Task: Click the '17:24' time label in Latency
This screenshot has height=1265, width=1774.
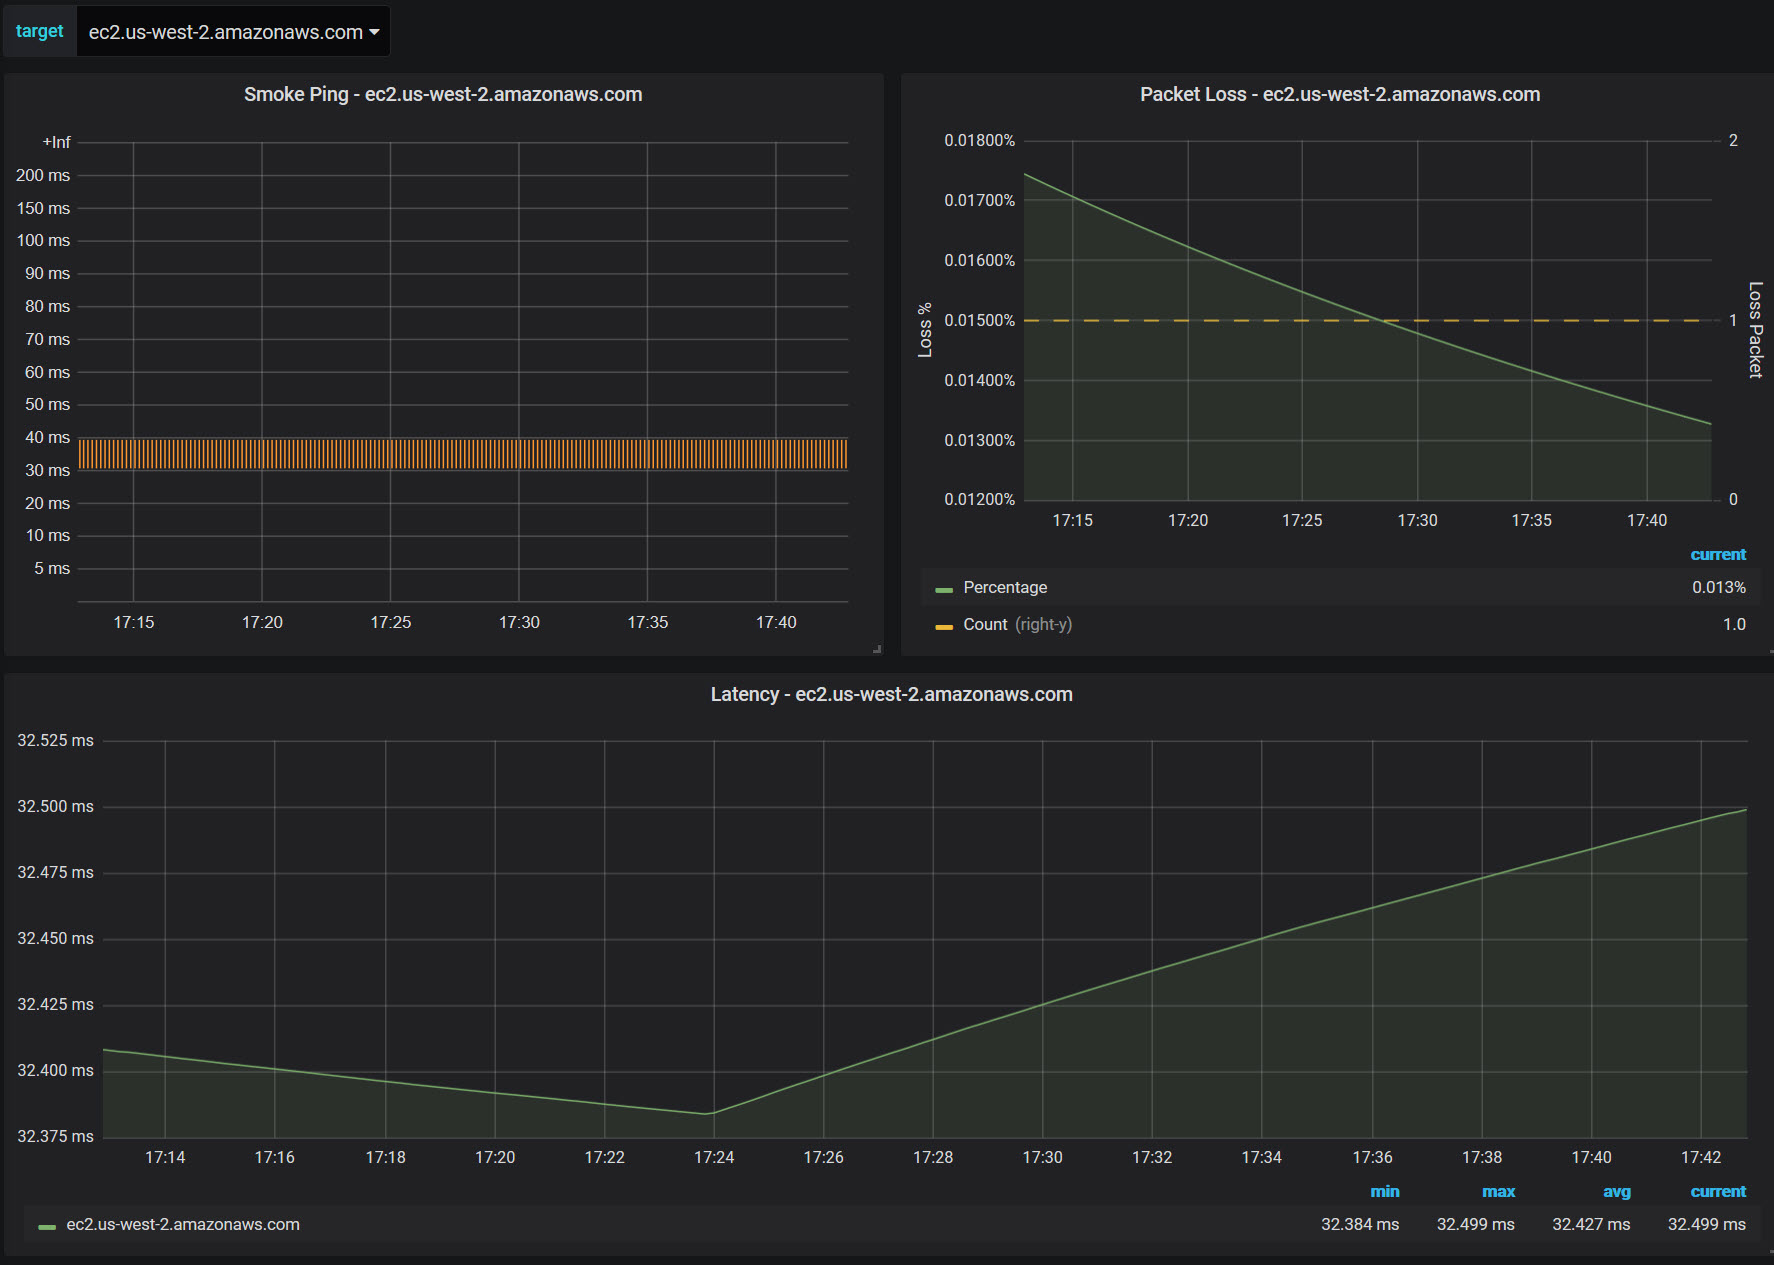Action: pyautogui.click(x=714, y=1157)
